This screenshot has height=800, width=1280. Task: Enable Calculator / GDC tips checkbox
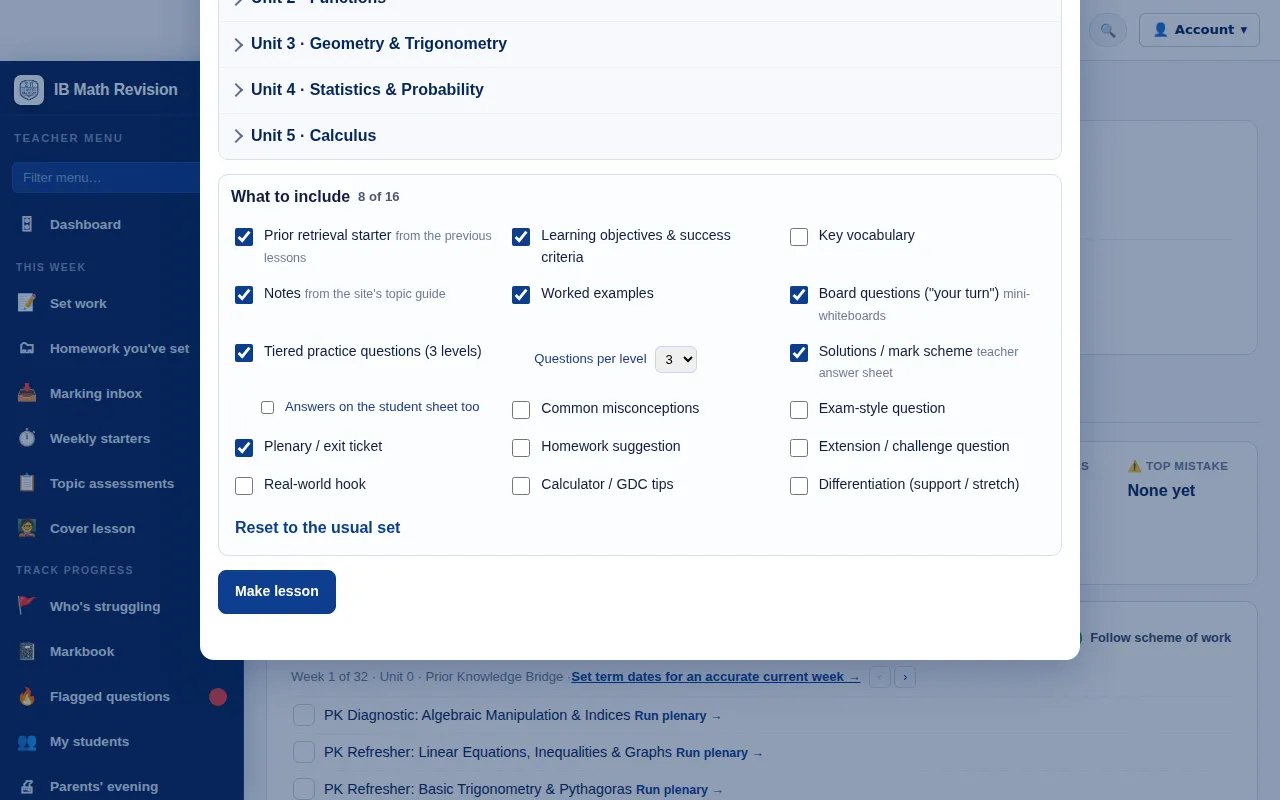pos(521,486)
